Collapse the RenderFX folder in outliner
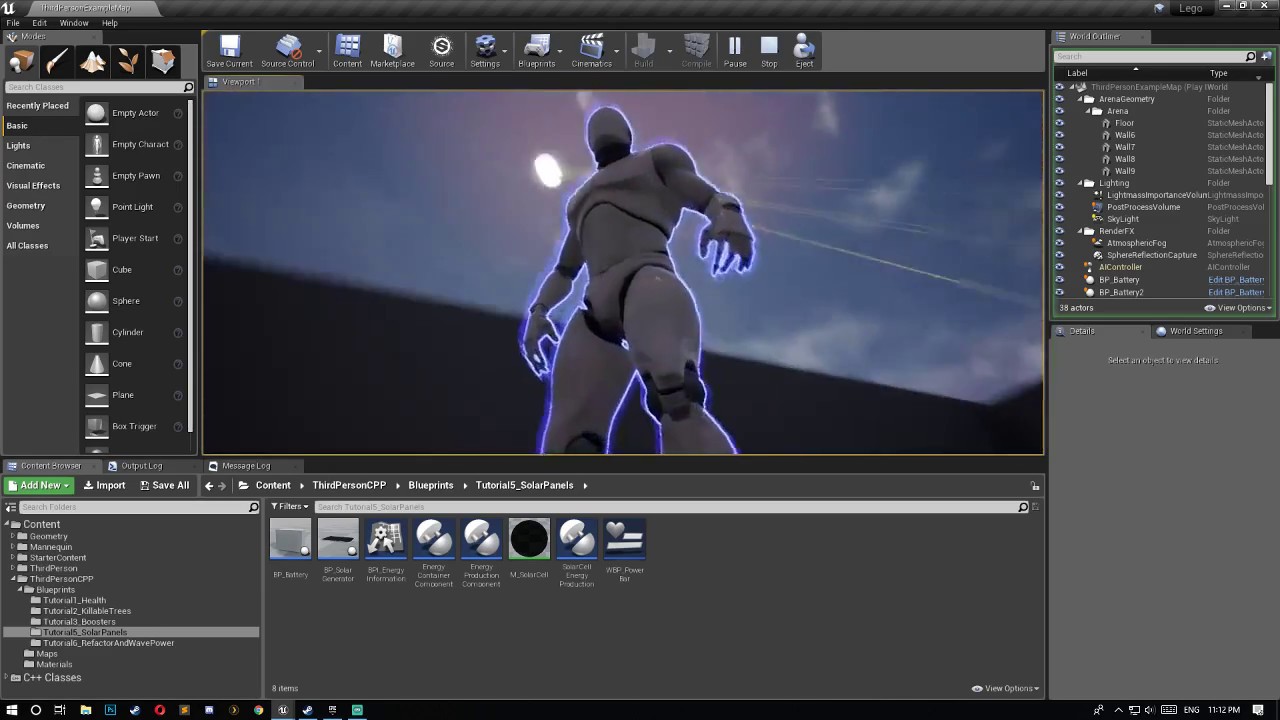 point(1080,231)
